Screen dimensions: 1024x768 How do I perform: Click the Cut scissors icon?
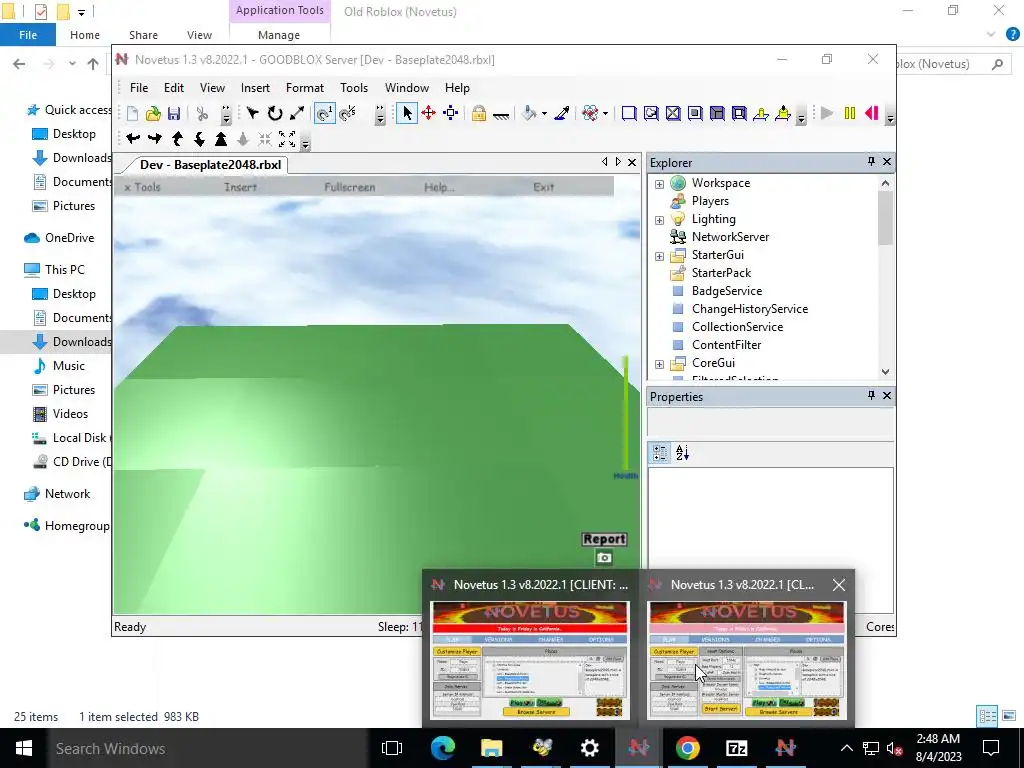coord(202,114)
